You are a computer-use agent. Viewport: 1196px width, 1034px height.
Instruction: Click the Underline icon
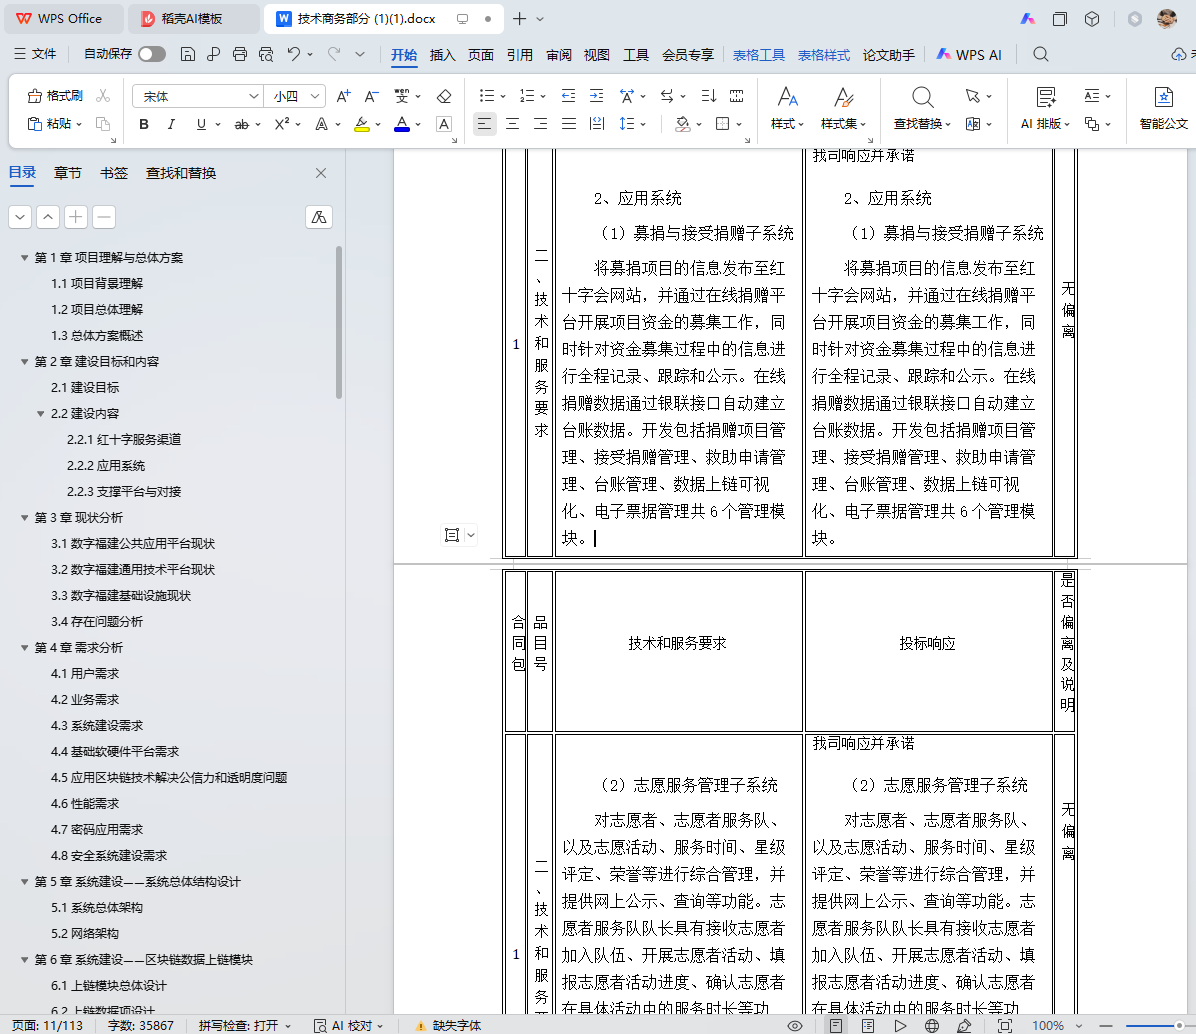click(201, 124)
